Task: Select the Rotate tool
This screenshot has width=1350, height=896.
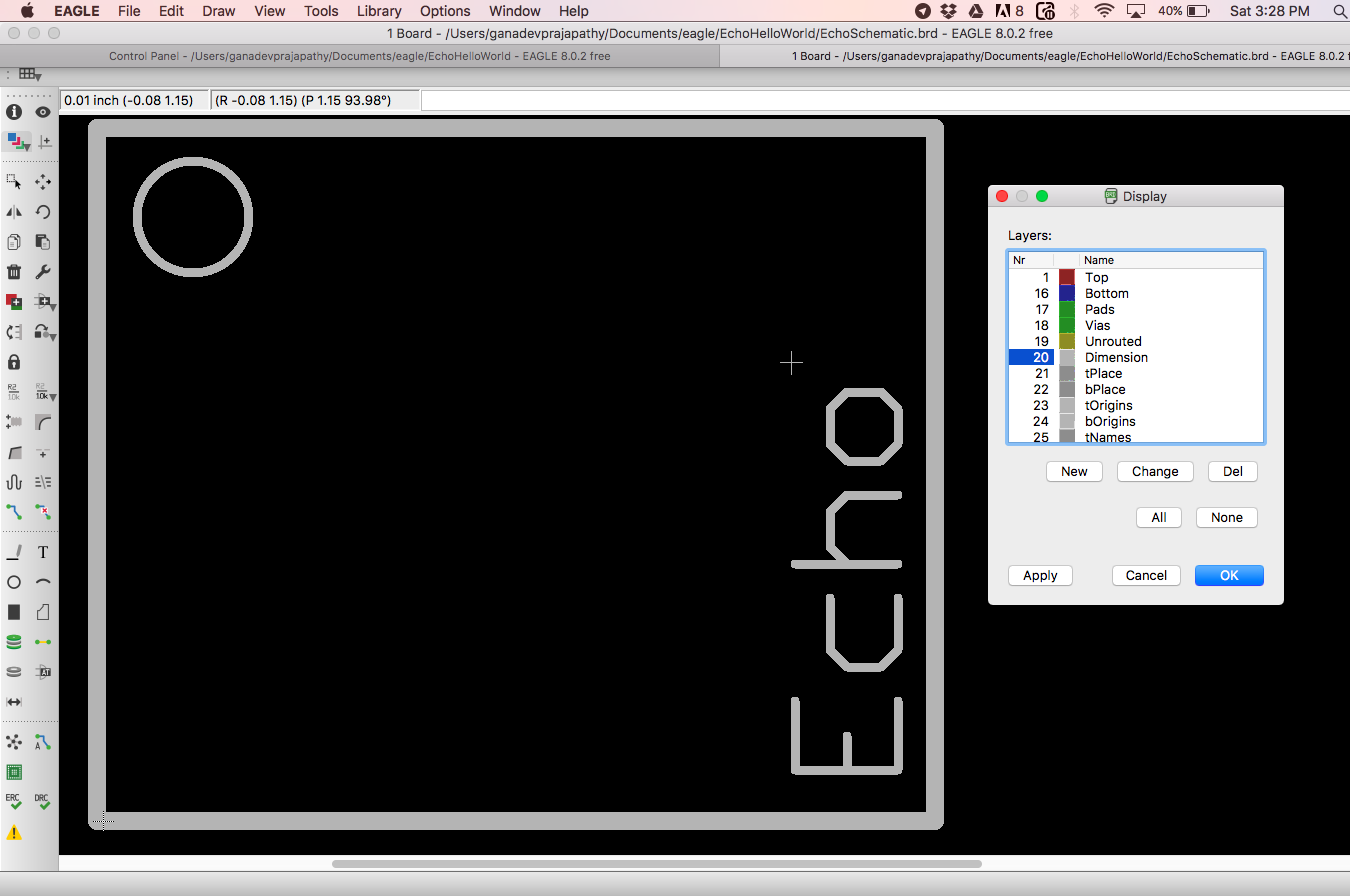Action: pos(43,212)
